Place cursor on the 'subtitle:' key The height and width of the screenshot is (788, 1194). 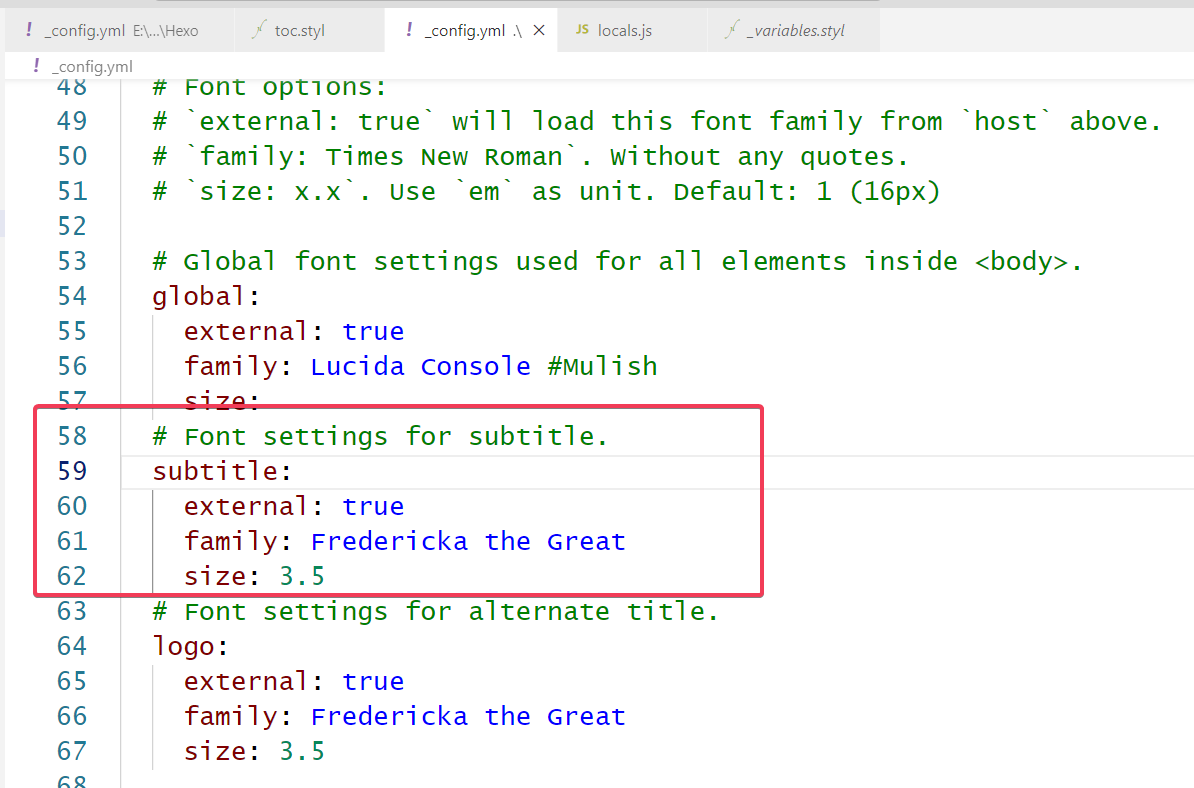(x=216, y=471)
